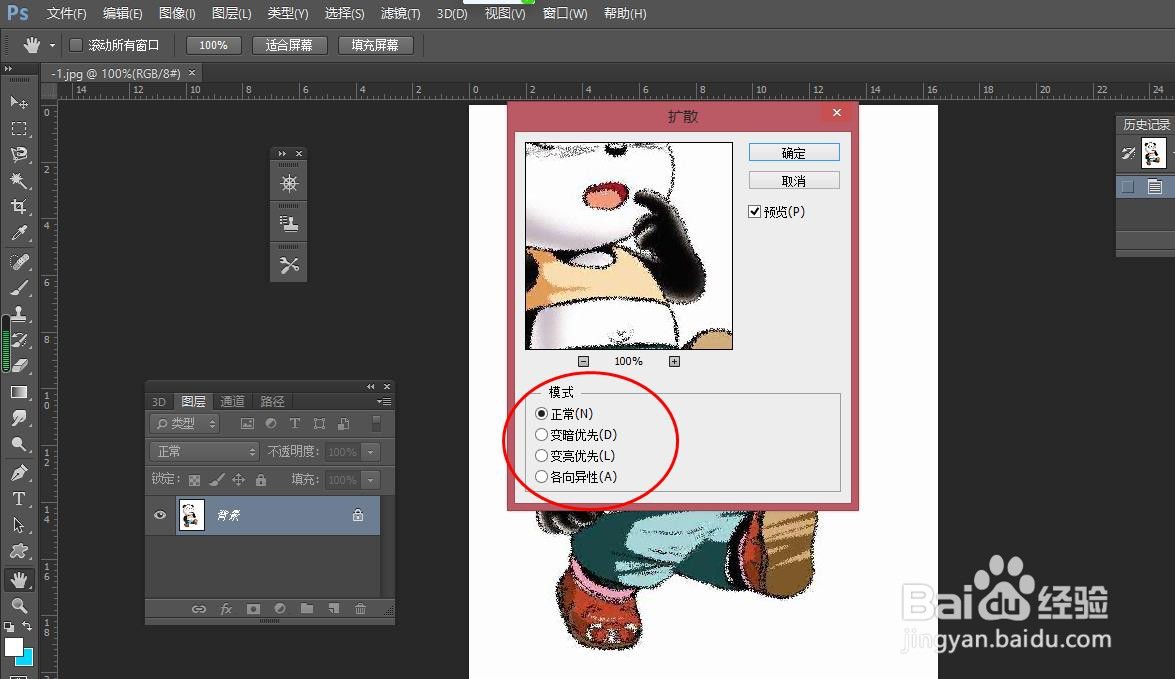The width and height of the screenshot is (1175, 679).
Task: Click the fx layer style icon
Action: [x=226, y=608]
